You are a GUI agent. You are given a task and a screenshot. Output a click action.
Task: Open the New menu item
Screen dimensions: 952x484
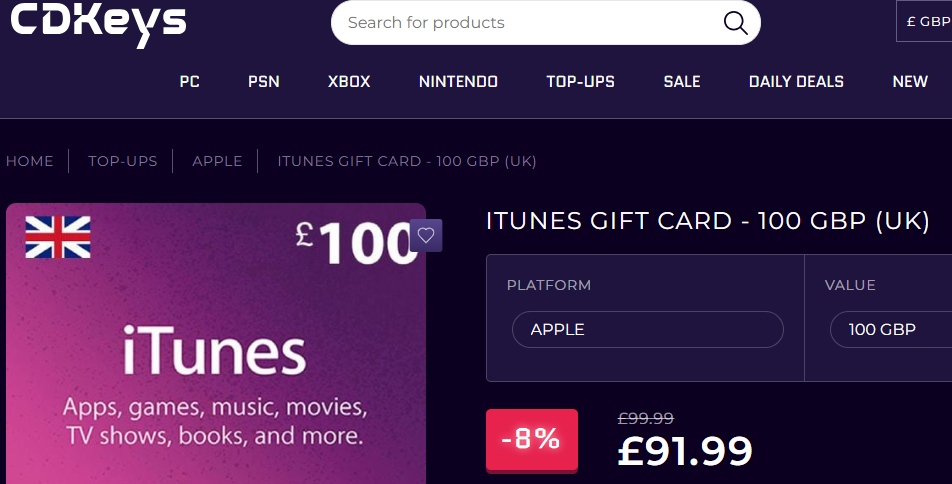point(910,82)
